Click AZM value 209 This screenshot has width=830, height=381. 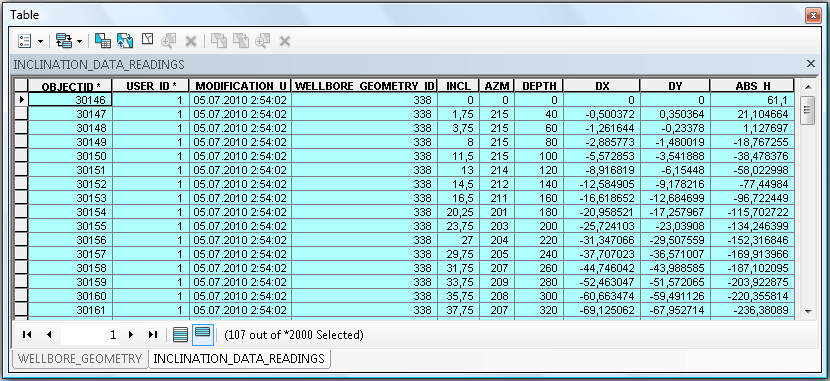point(497,282)
